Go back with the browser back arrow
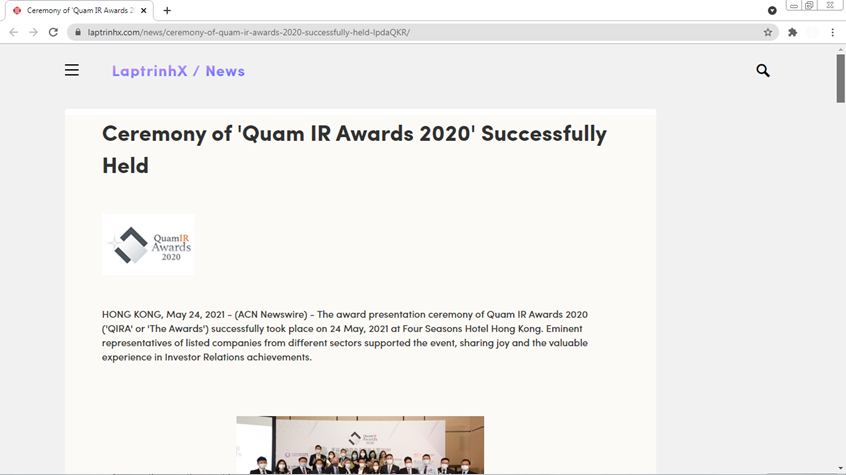This screenshot has height=475, width=846. pos(13,32)
